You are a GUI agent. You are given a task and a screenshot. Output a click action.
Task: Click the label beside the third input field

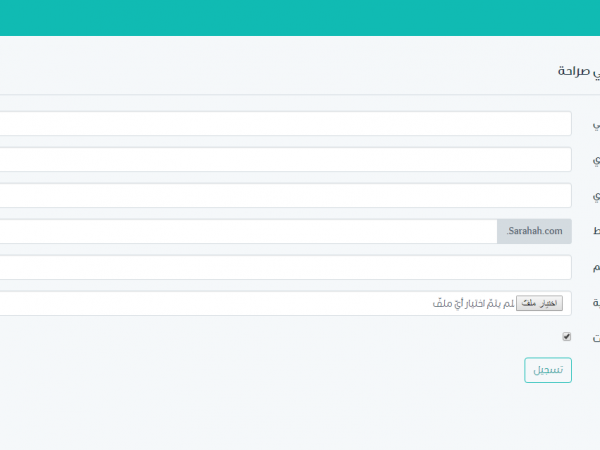point(596,196)
